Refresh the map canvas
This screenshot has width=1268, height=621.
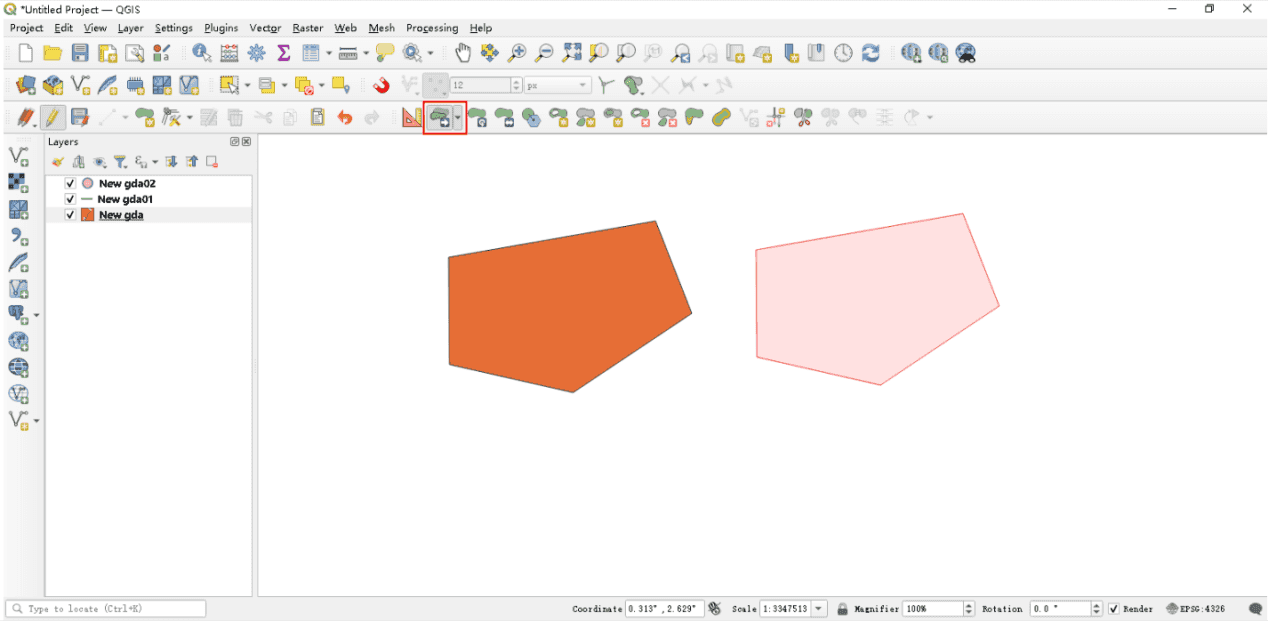871,53
